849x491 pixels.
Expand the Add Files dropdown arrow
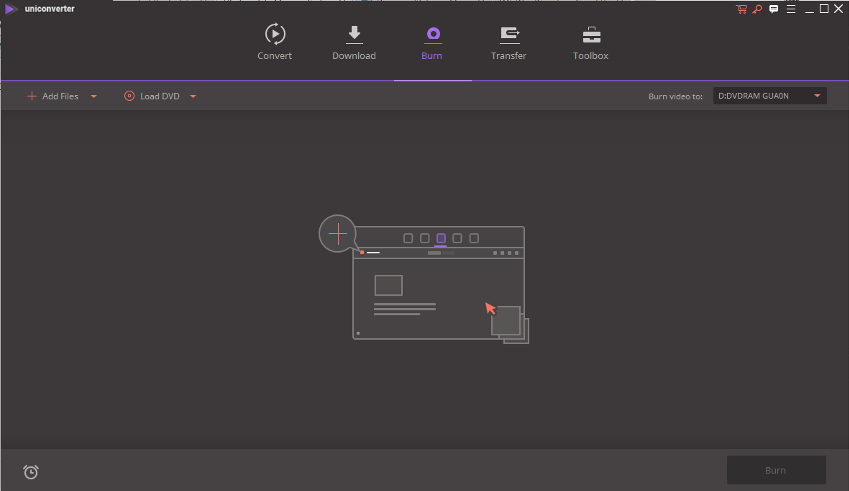[x=94, y=96]
